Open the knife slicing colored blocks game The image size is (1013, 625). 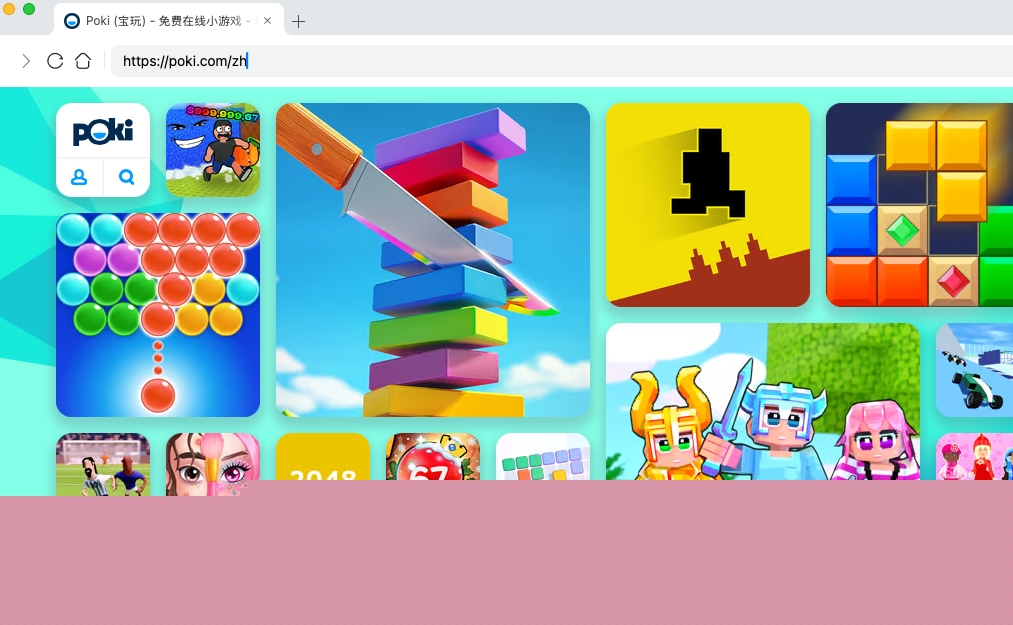[432, 259]
